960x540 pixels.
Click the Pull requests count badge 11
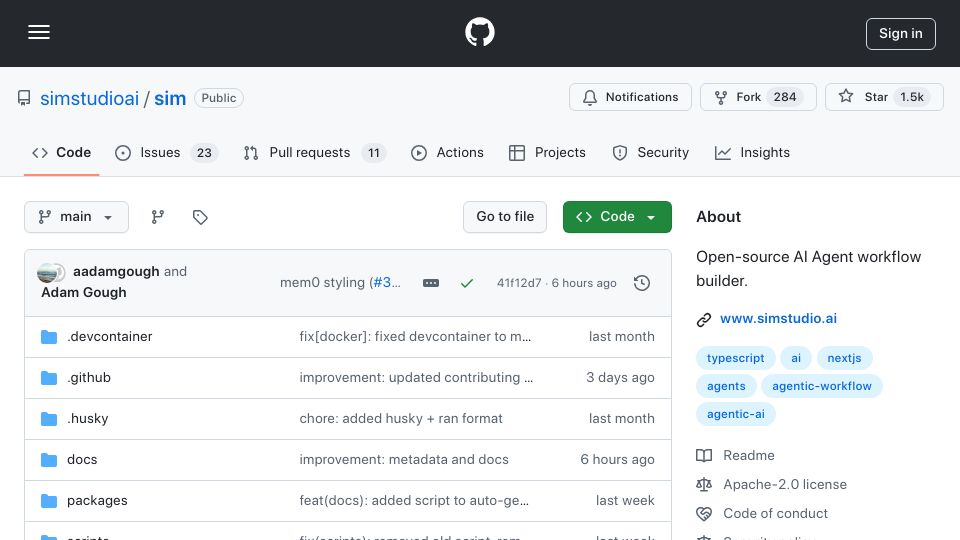(x=373, y=153)
